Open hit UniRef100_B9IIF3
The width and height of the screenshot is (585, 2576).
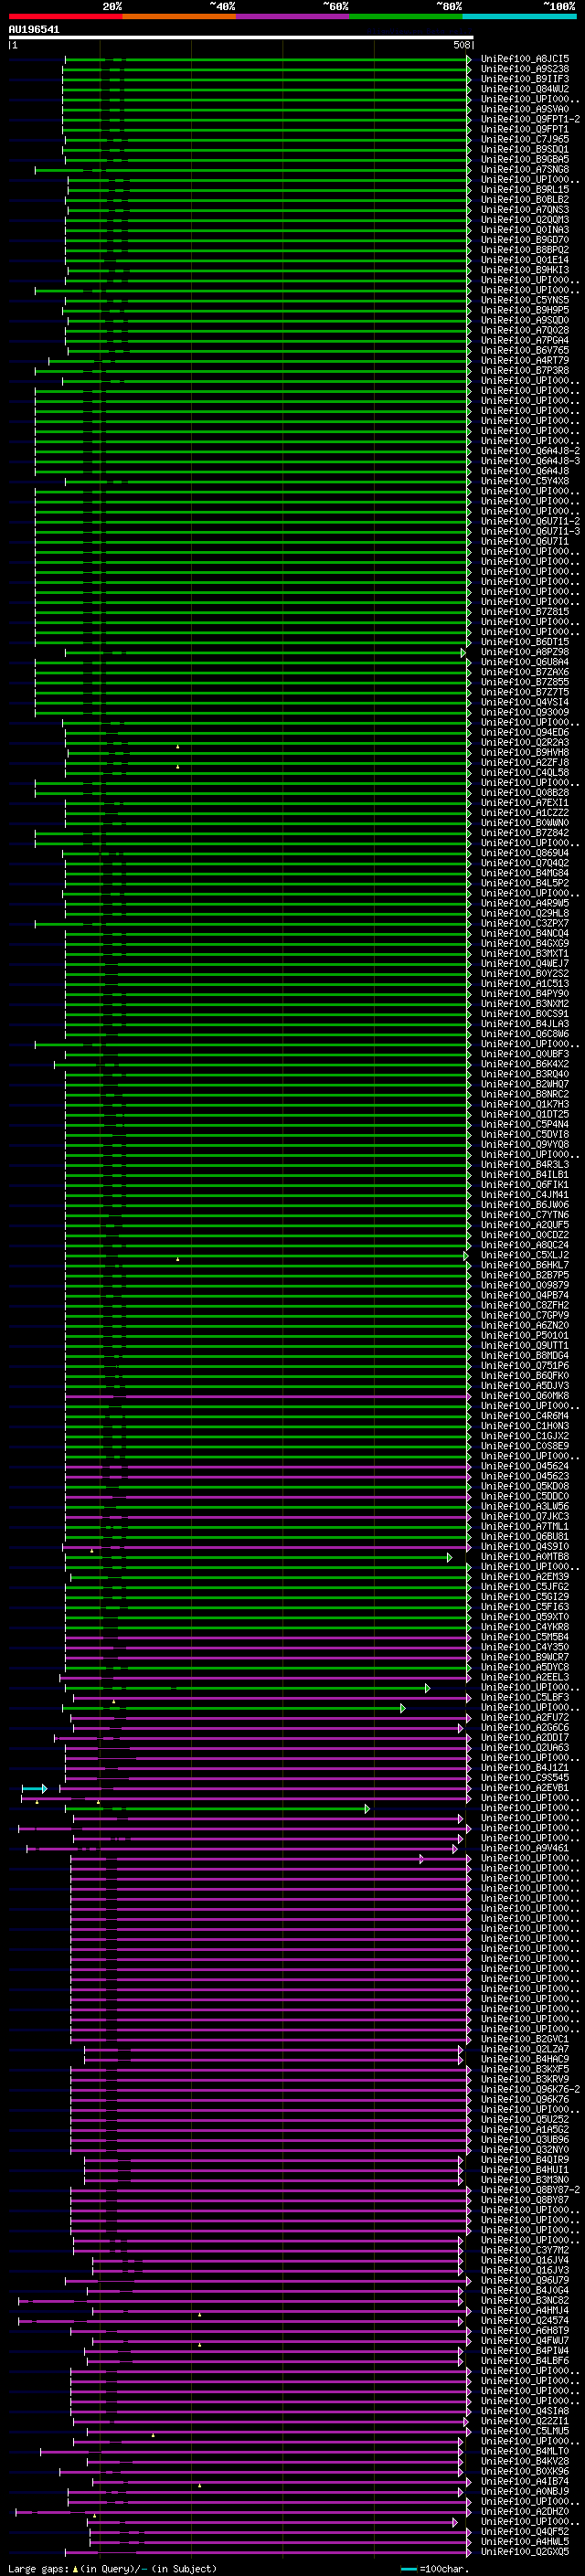tap(524, 79)
